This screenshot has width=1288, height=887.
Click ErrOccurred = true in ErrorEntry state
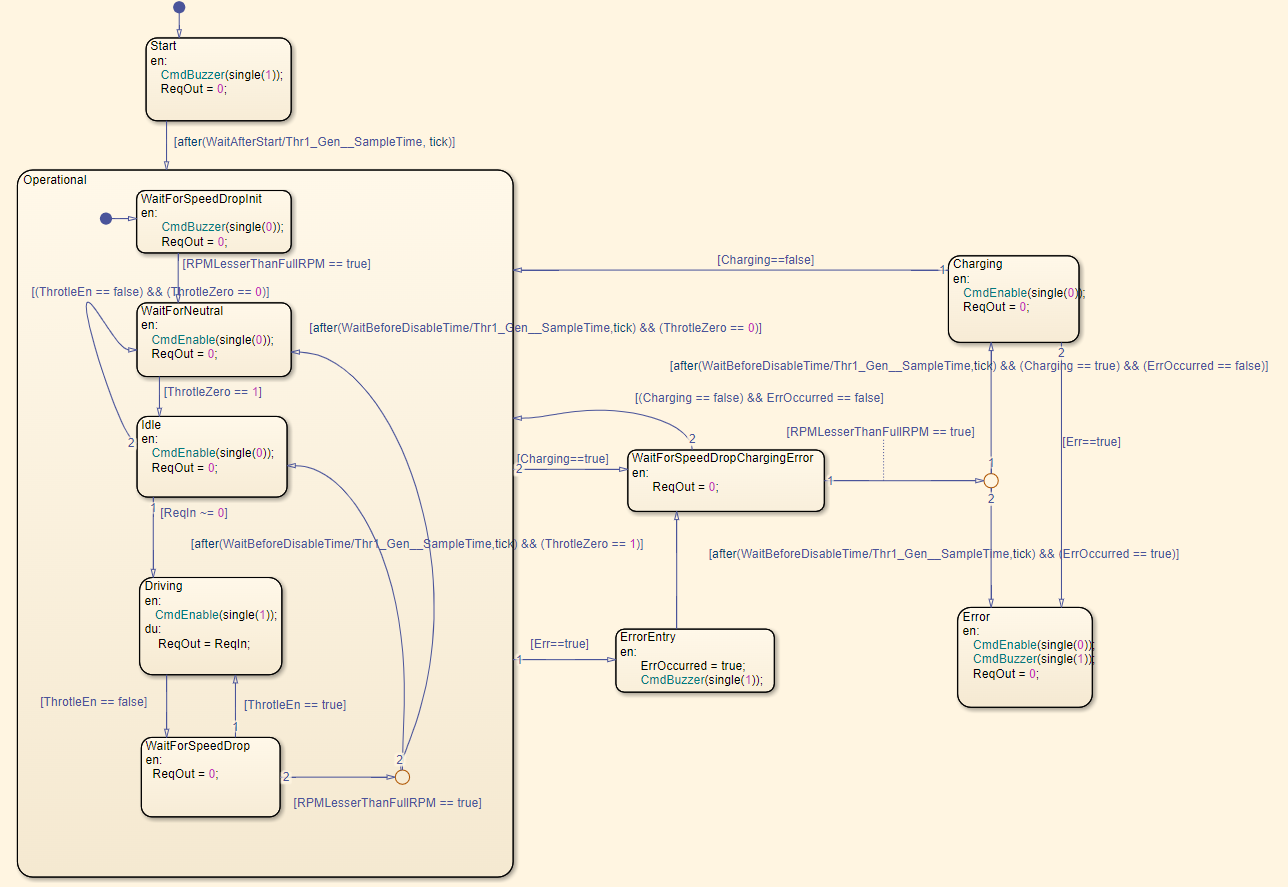(693, 665)
